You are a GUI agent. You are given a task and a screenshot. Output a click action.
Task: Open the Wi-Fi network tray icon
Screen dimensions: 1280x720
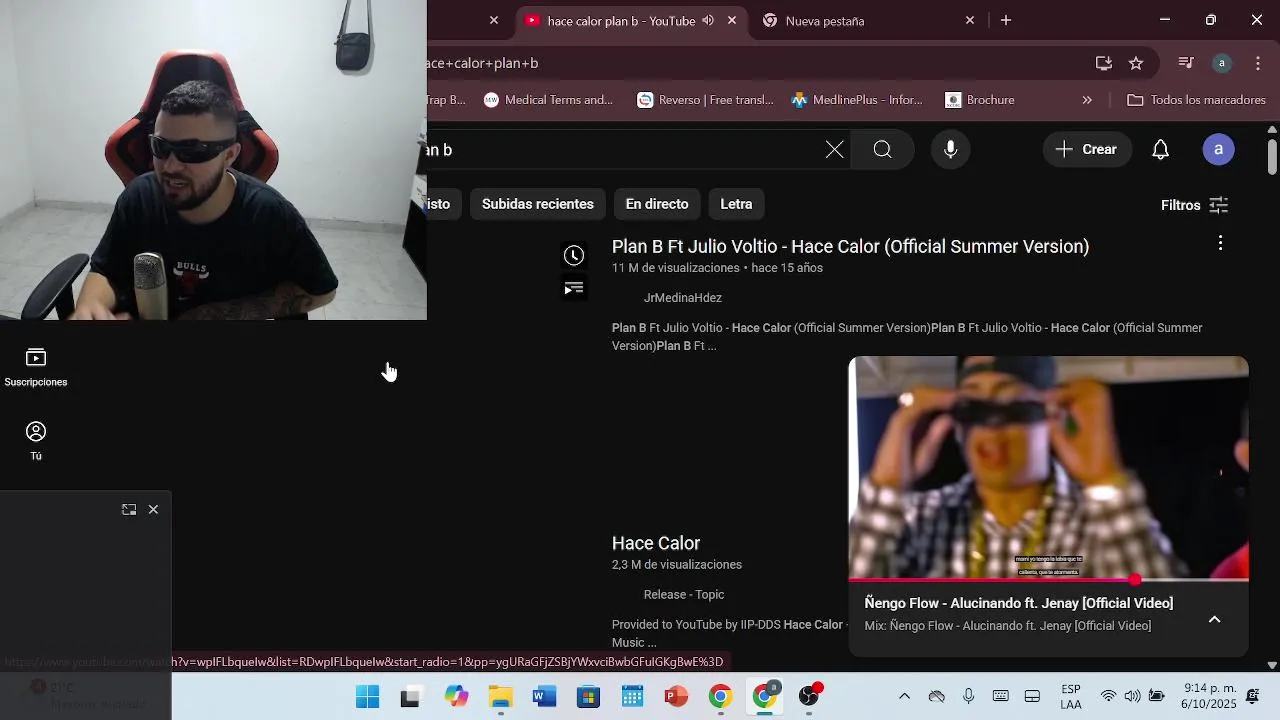click(1108, 697)
